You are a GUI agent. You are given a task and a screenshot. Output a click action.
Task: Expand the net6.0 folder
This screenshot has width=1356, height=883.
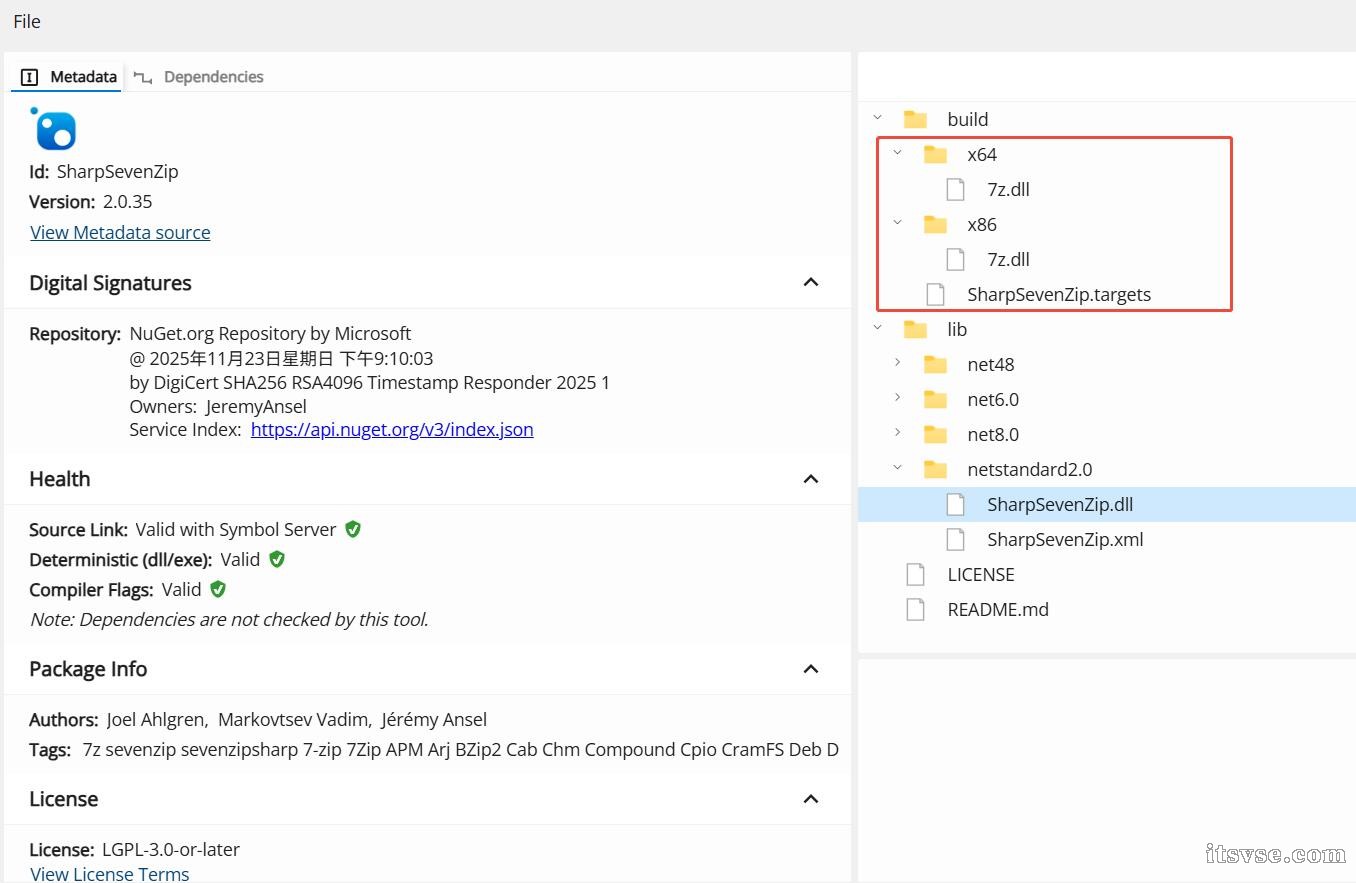[897, 399]
